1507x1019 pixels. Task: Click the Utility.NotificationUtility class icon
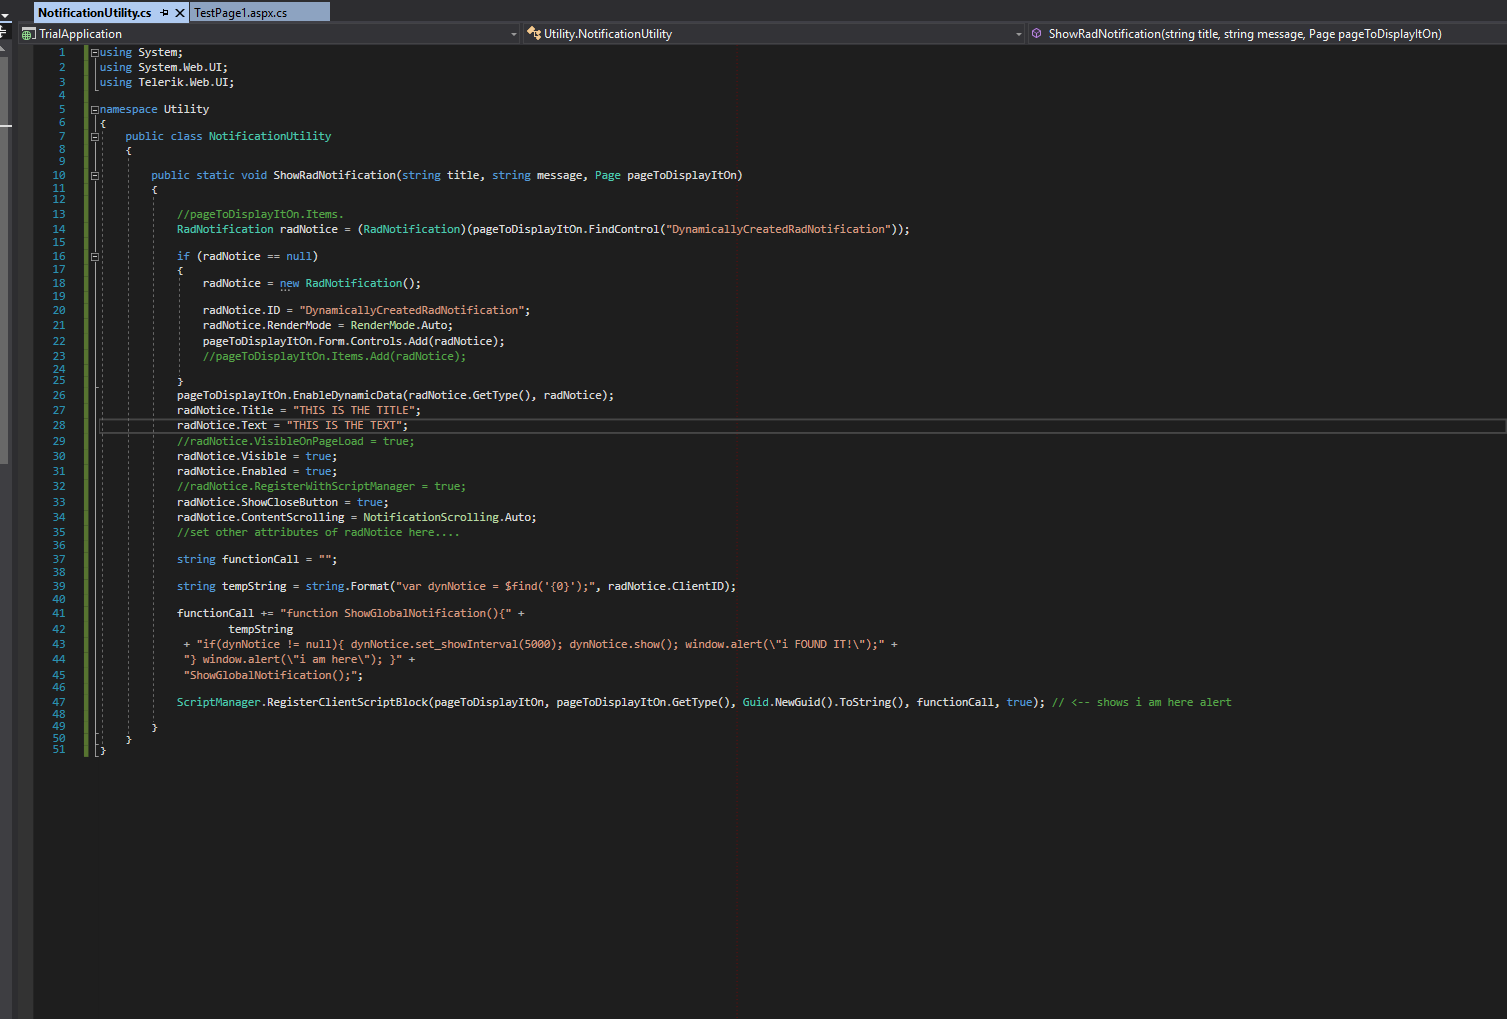[x=534, y=34]
